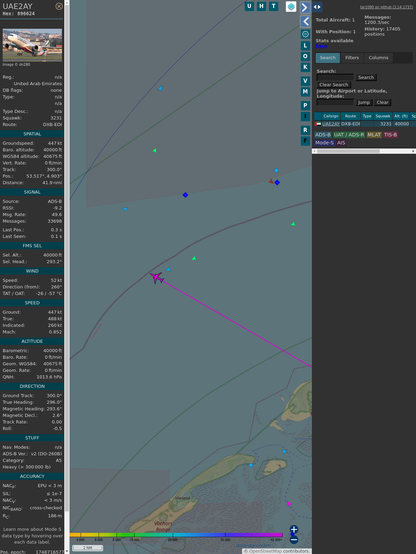The height and width of the screenshot is (554, 416).
Task: Click the P persistence button
Action: pos(305,106)
